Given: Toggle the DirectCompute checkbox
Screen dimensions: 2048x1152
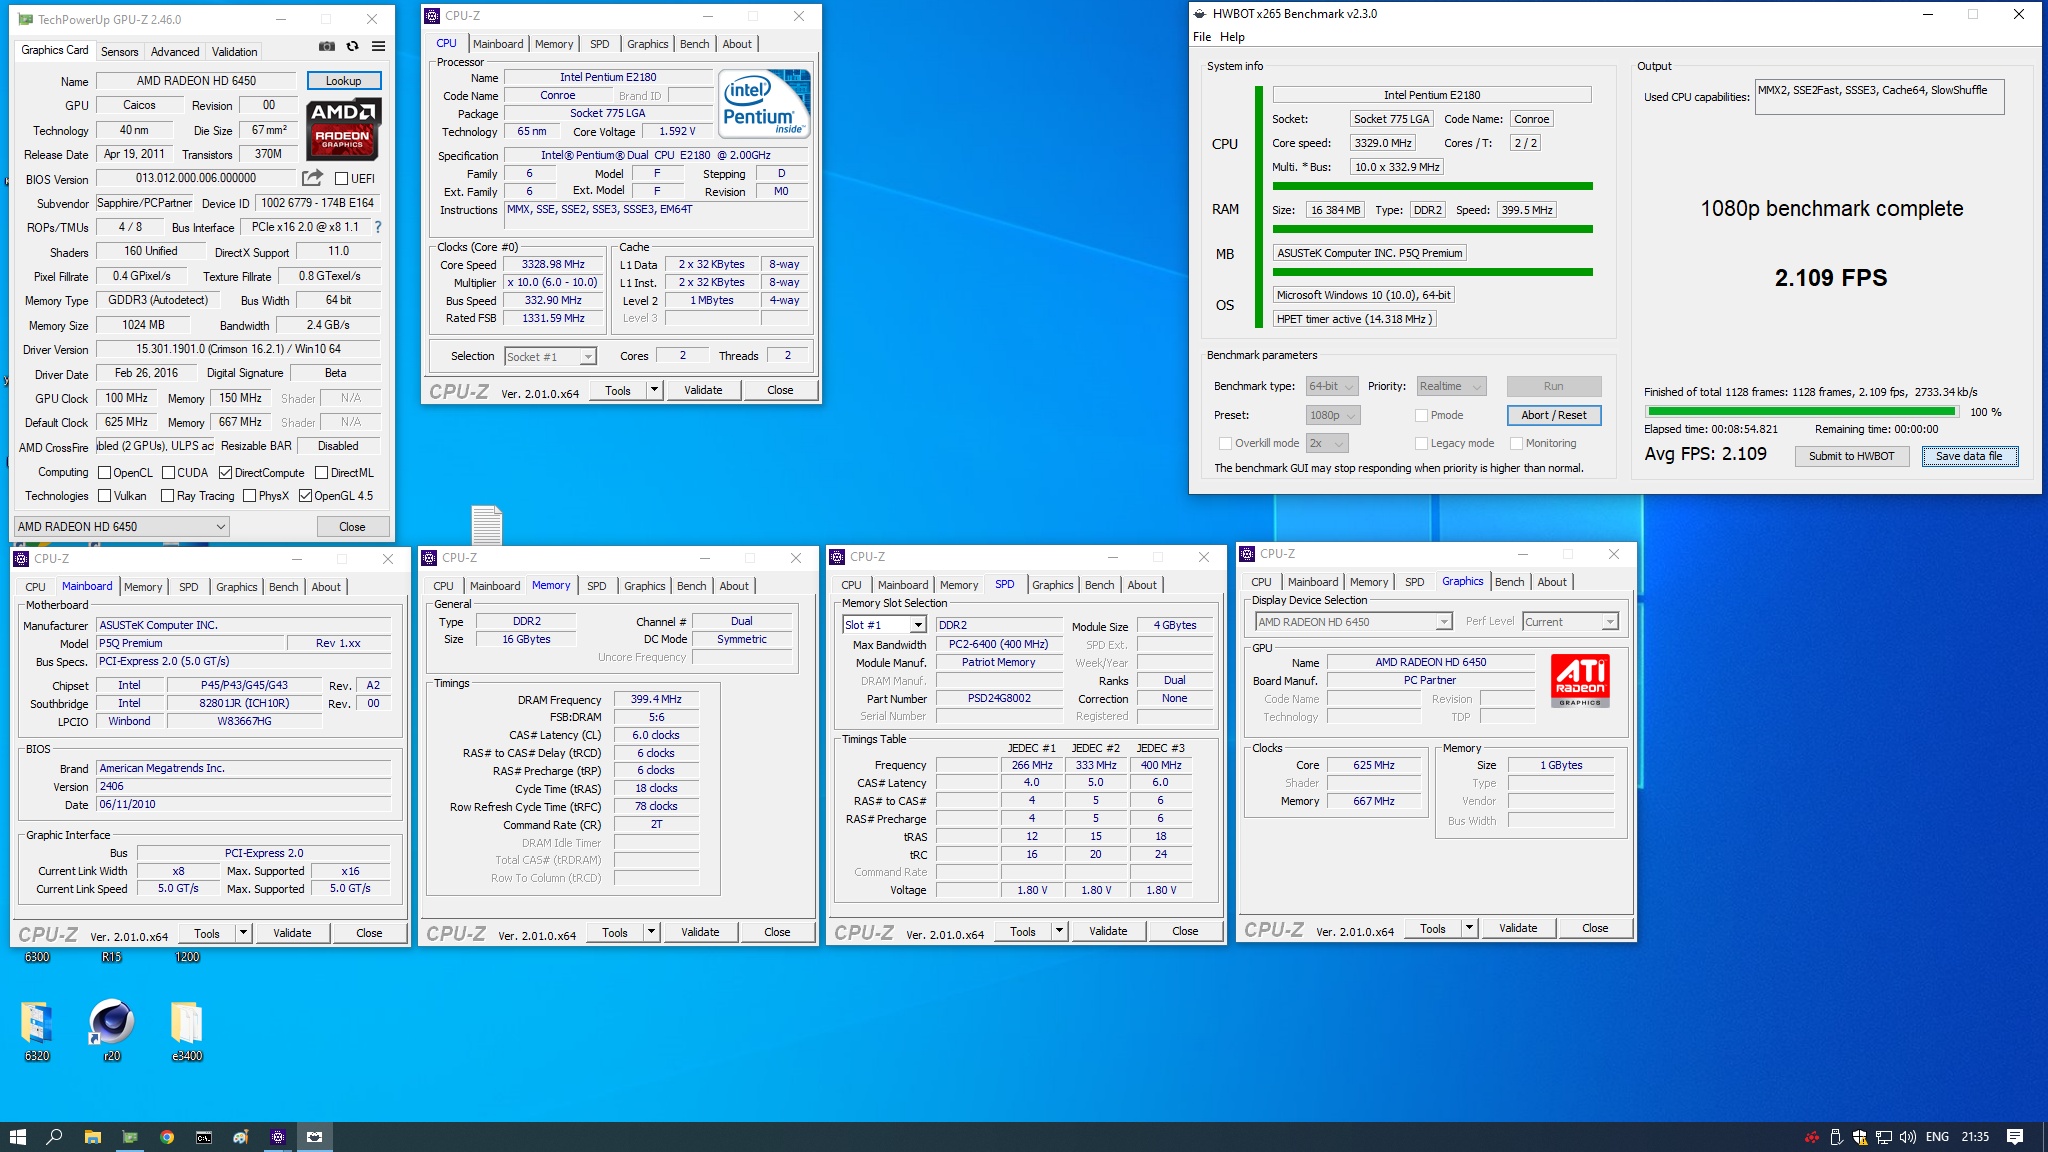Looking at the screenshot, I should (226, 472).
